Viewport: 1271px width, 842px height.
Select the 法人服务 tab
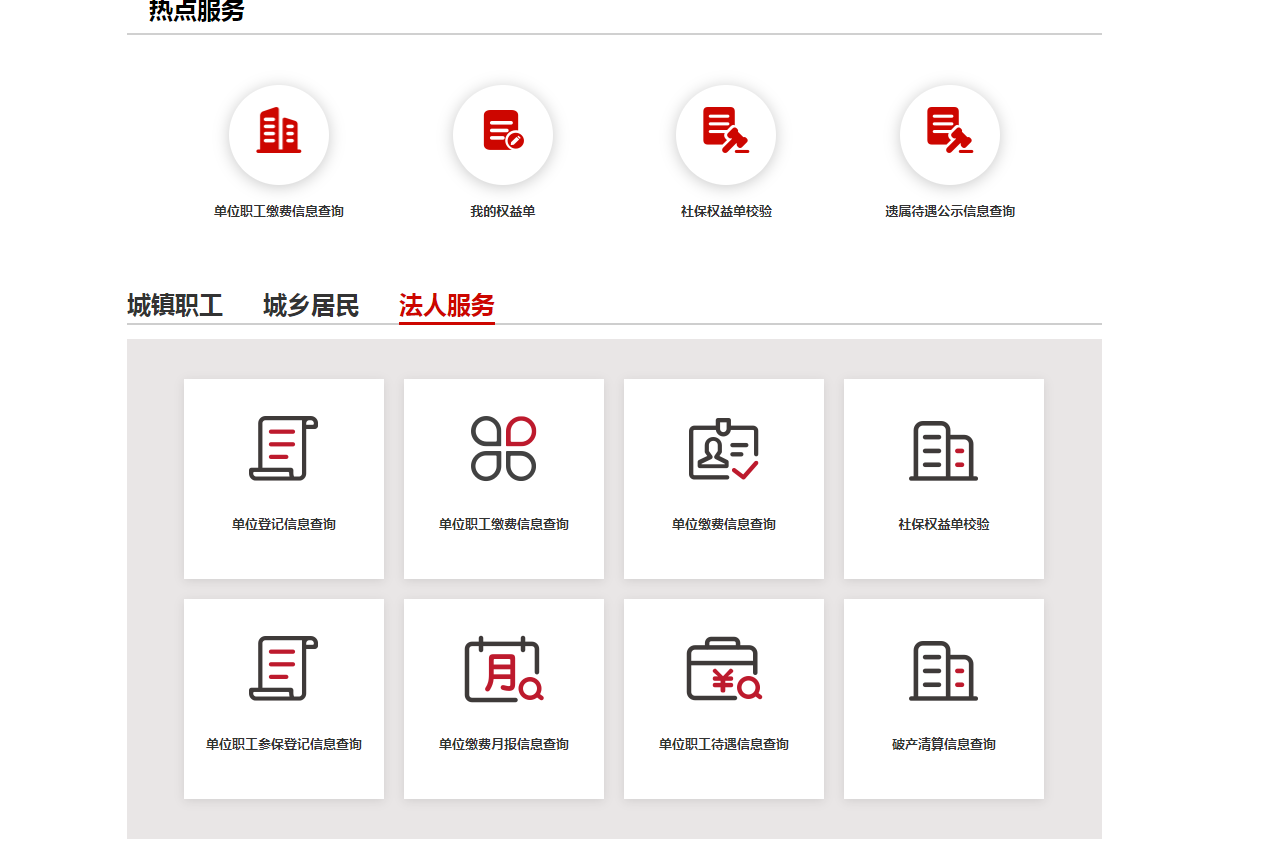[x=446, y=305]
